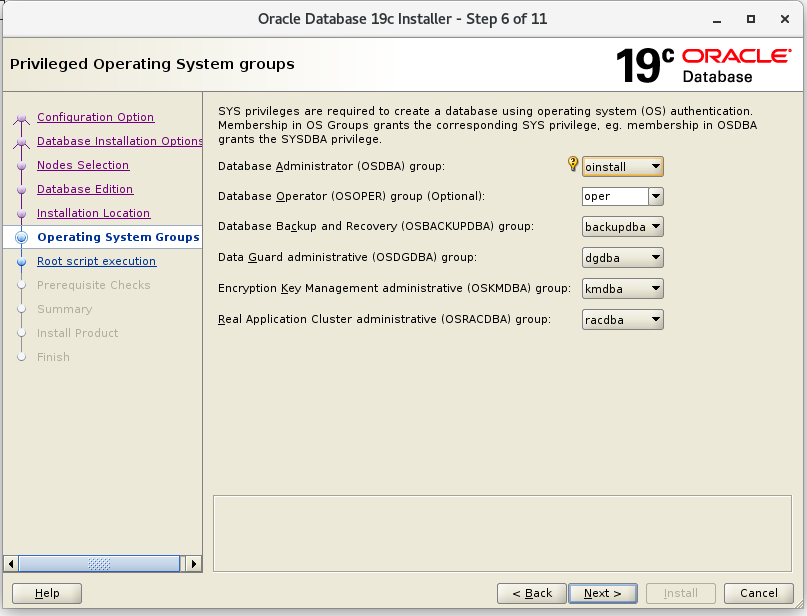Click the Oracle 19c Database logo
Image resolution: width=807 pixels, height=616 pixels.
[x=703, y=65]
